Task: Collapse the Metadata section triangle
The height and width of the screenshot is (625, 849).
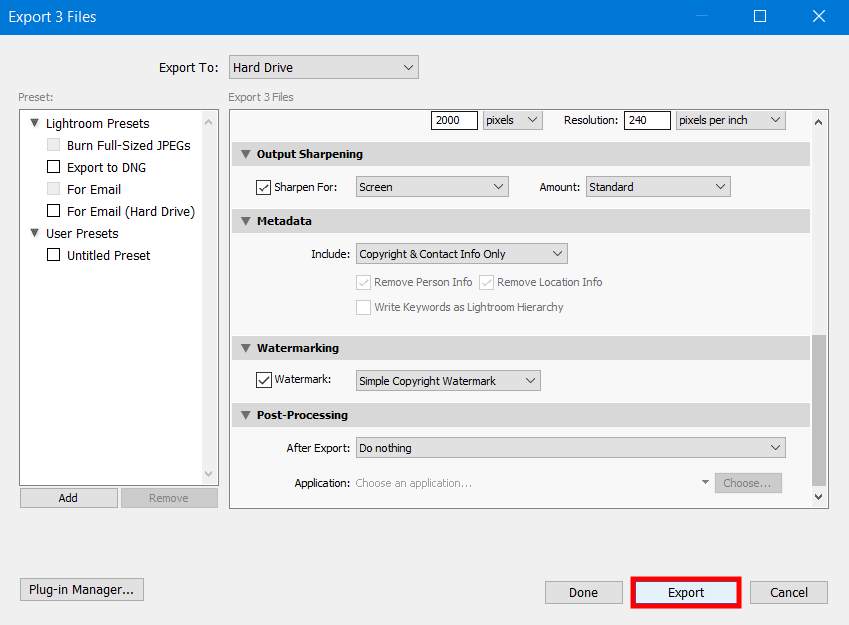Action: pos(244,222)
